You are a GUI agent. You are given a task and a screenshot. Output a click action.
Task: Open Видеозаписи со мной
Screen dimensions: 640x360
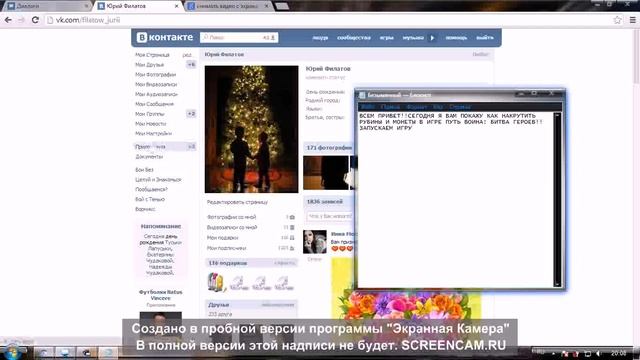pyautogui.click(x=232, y=227)
